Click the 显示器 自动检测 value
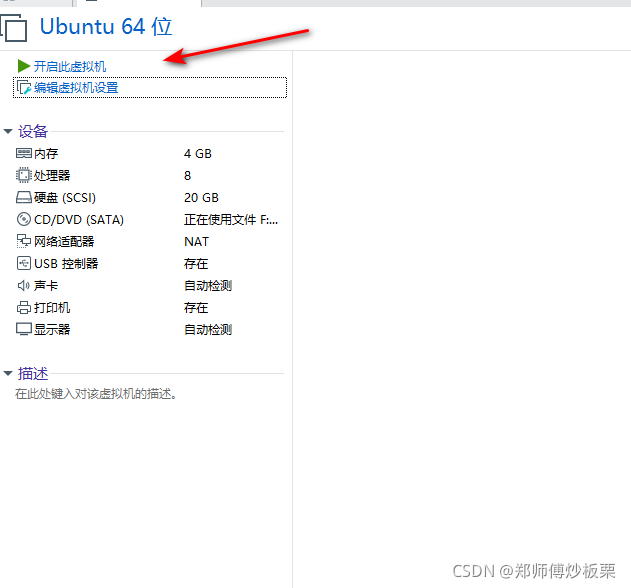Viewport: 631px width, 588px height. point(208,330)
